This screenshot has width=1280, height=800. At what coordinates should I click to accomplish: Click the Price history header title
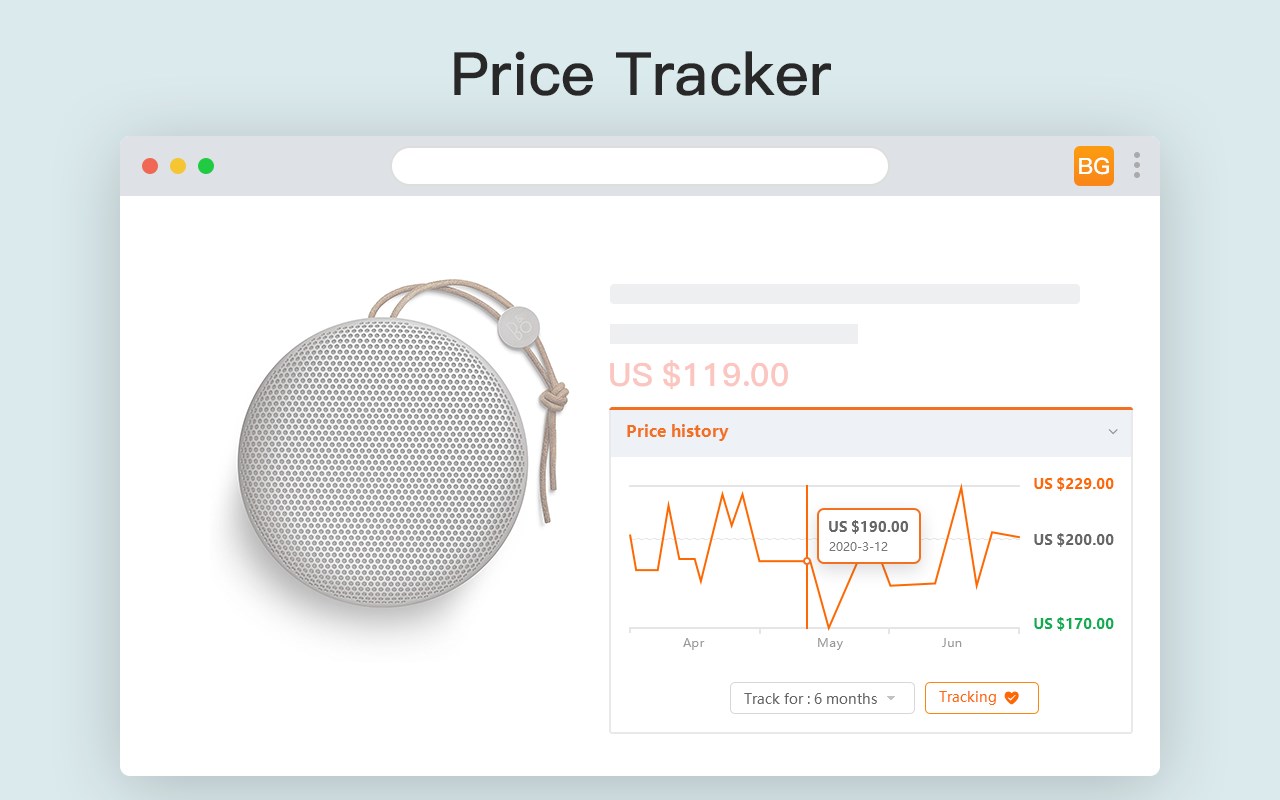(x=677, y=432)
